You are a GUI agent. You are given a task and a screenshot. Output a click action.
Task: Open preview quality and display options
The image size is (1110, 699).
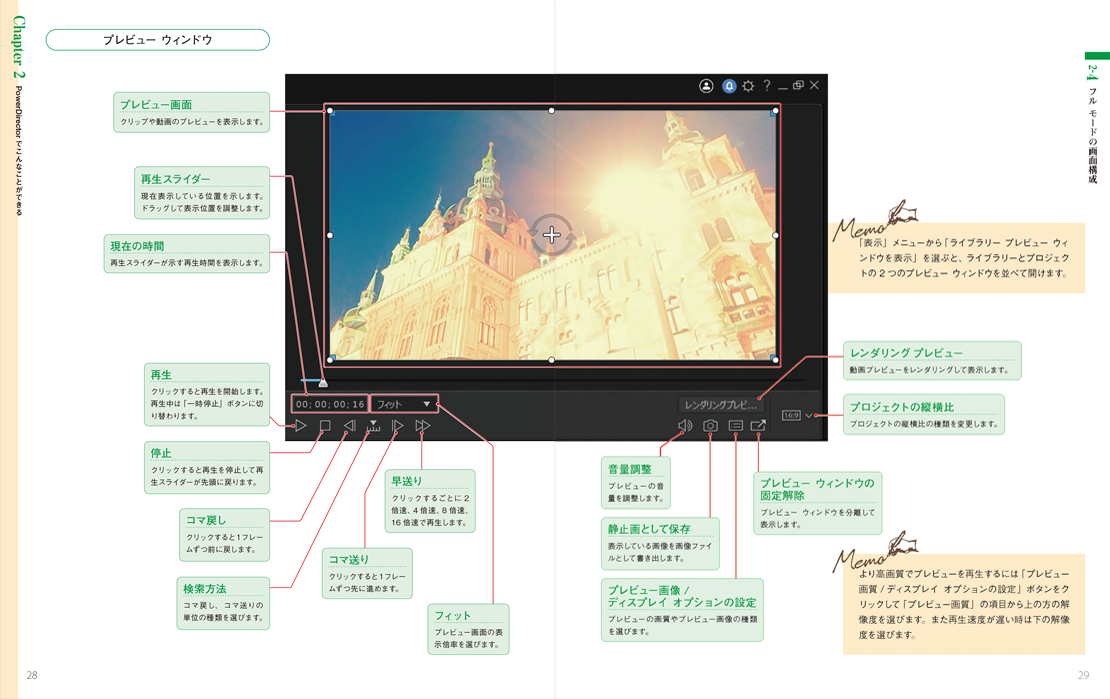pyautogui.click(x=735, y=426)
